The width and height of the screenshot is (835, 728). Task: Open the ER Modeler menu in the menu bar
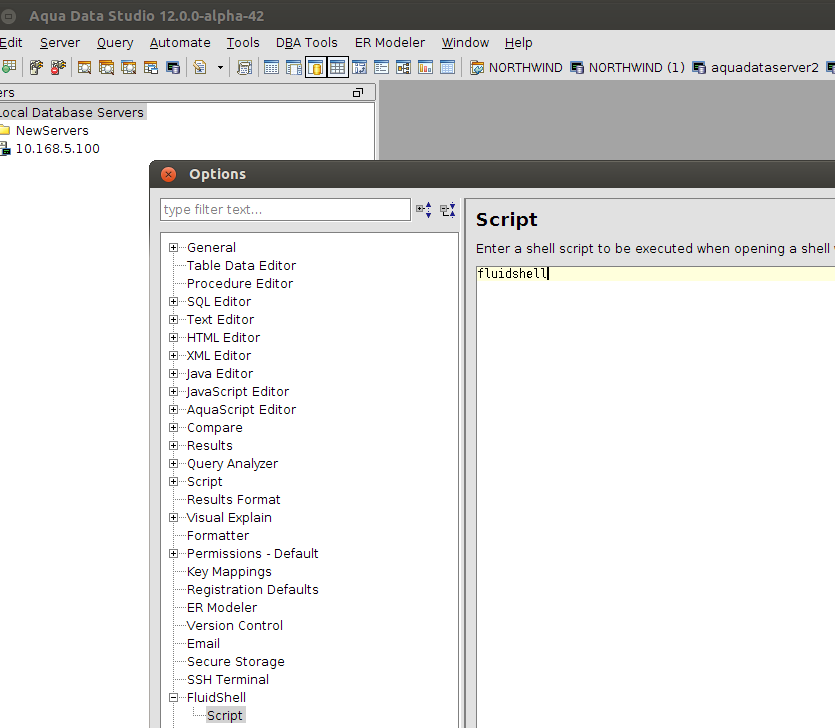tap(390, 43)
